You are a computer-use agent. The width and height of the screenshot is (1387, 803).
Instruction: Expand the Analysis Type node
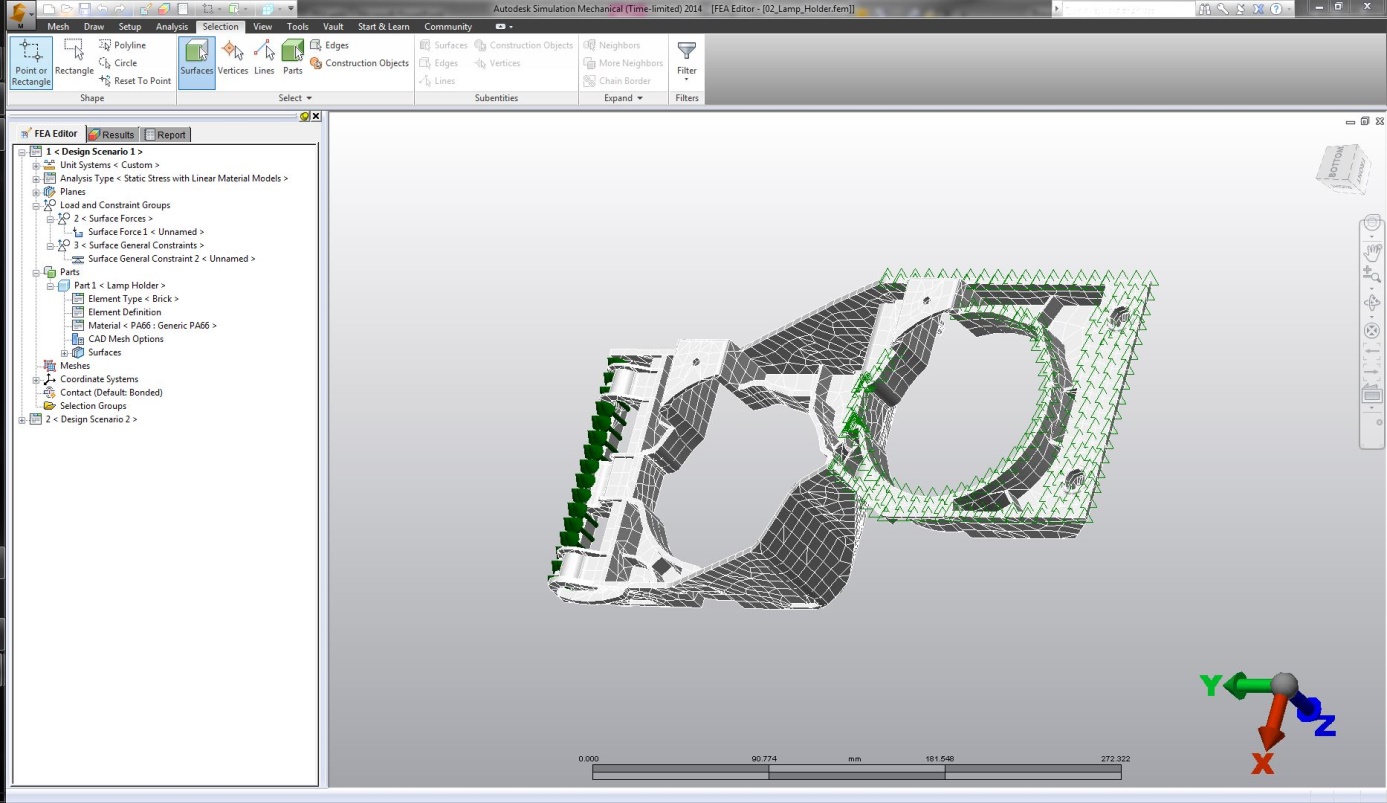pyautogui.click(x=36, y=178)
